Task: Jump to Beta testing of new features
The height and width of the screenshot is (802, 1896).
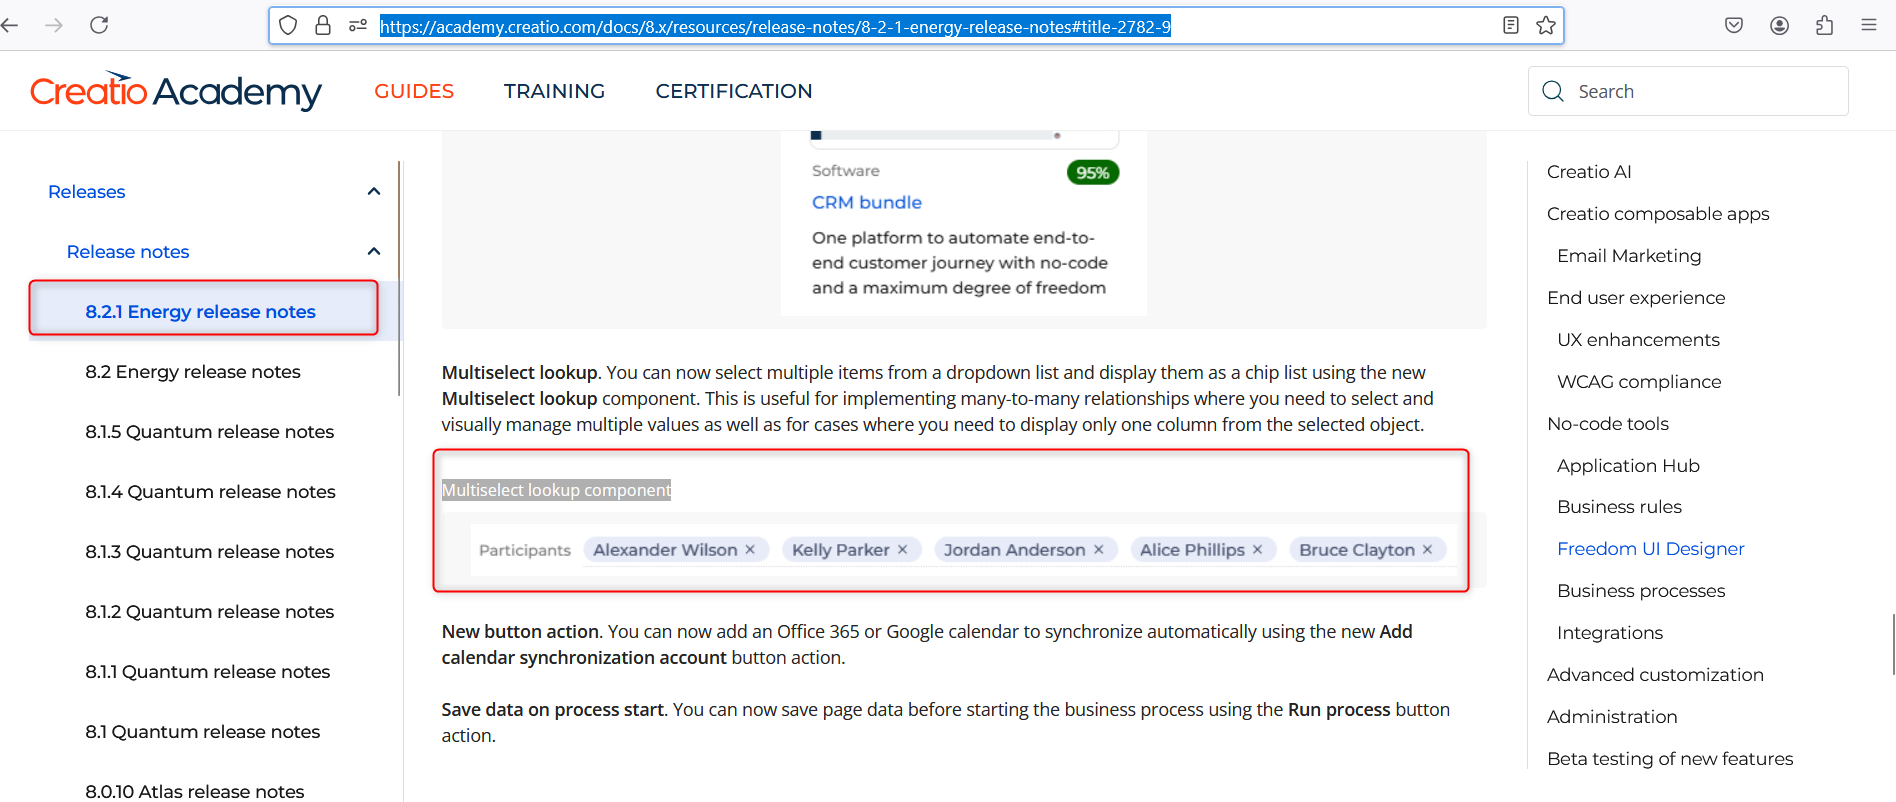Action: (1670, 758)
